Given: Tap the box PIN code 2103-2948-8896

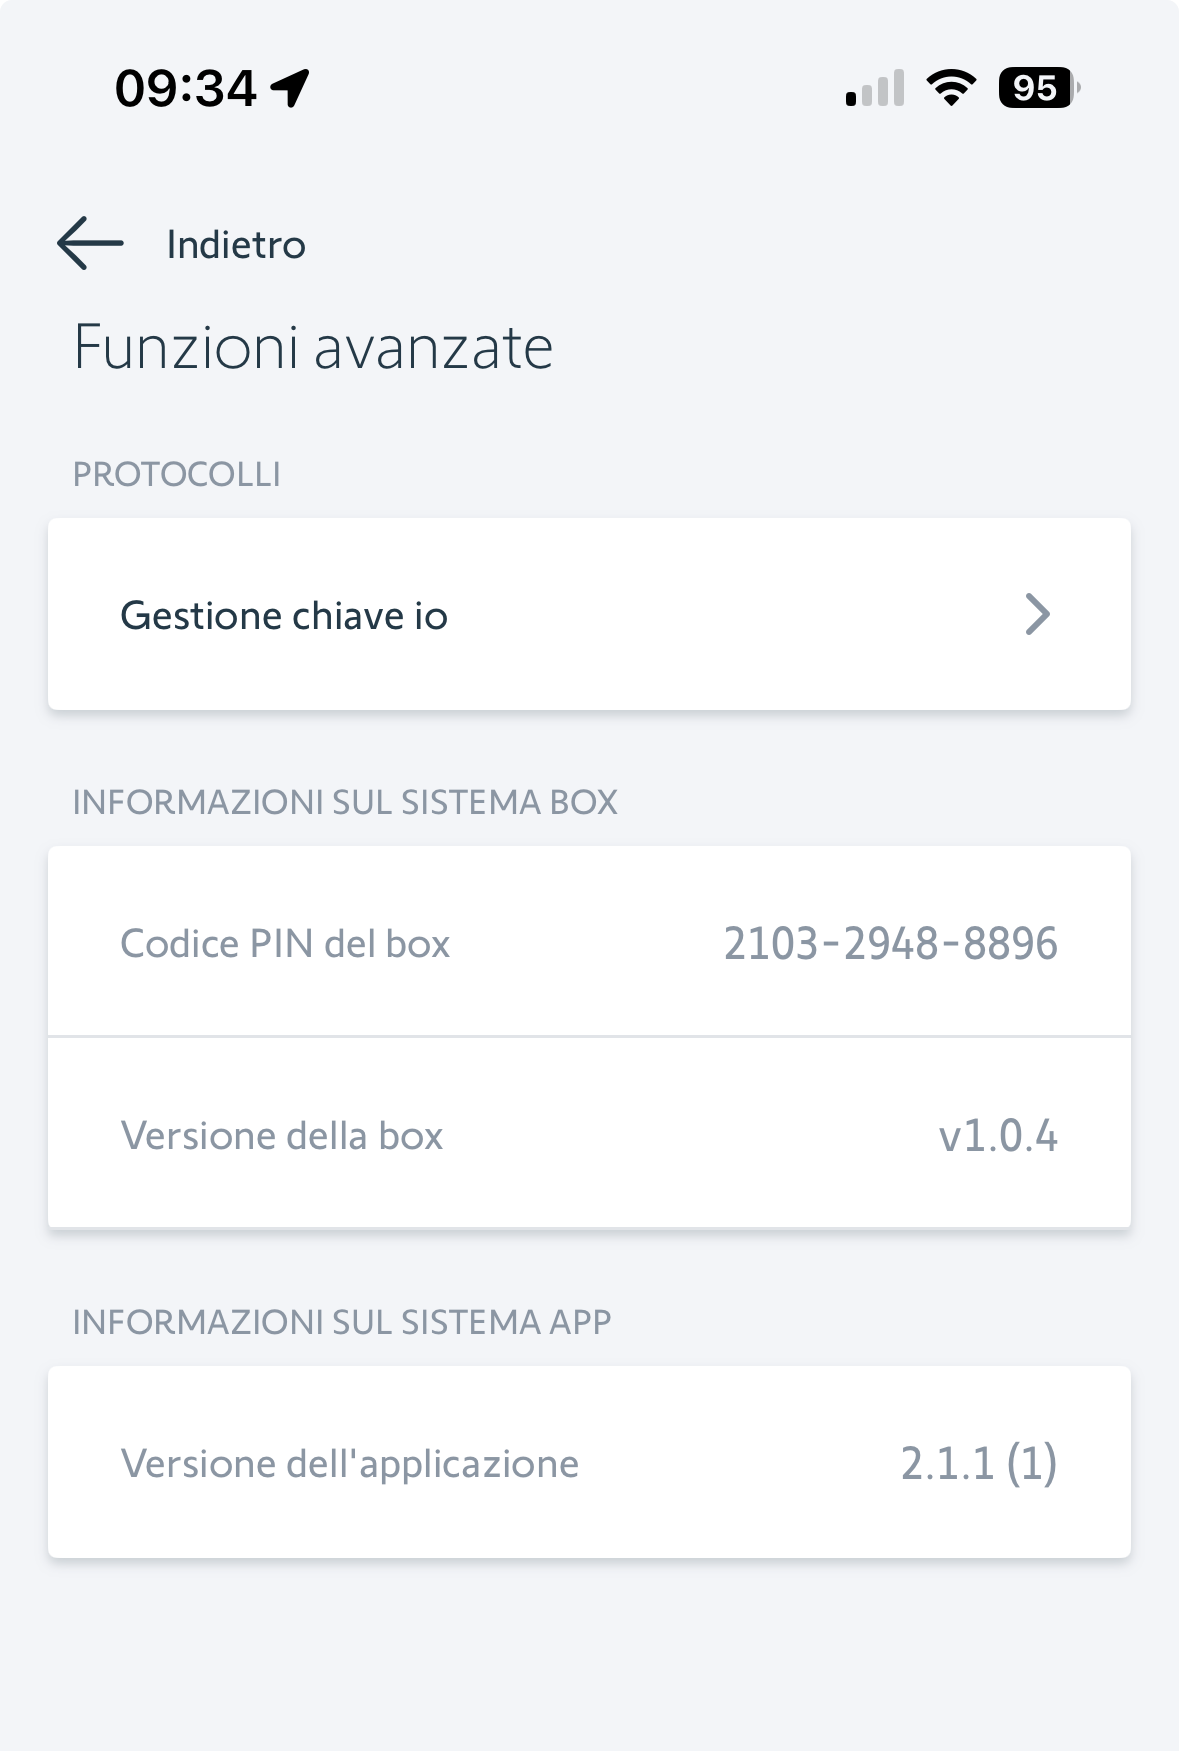Looking at the screenshot, I should pyautogui.click(x=890, y=943).
